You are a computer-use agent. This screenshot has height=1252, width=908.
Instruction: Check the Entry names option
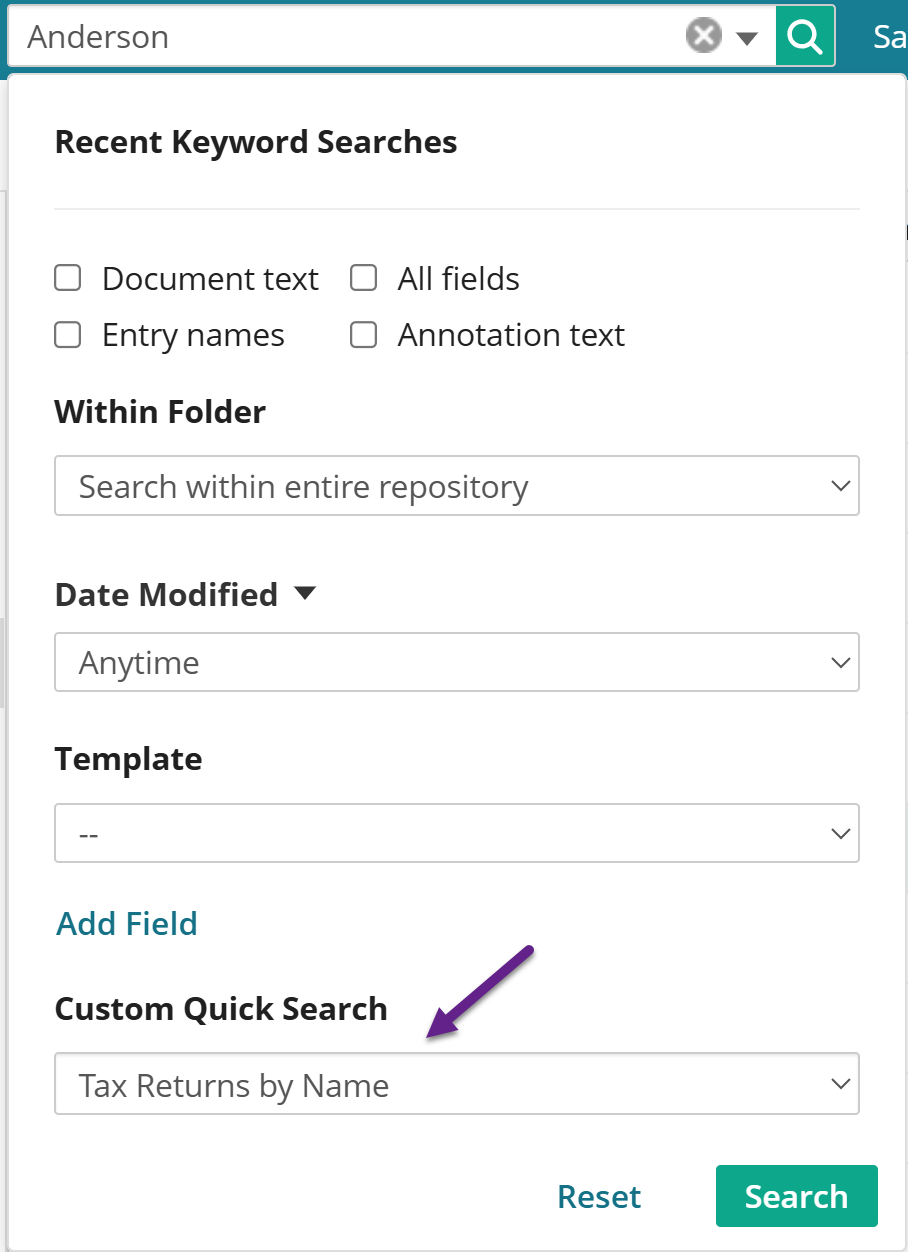point(67,334)
